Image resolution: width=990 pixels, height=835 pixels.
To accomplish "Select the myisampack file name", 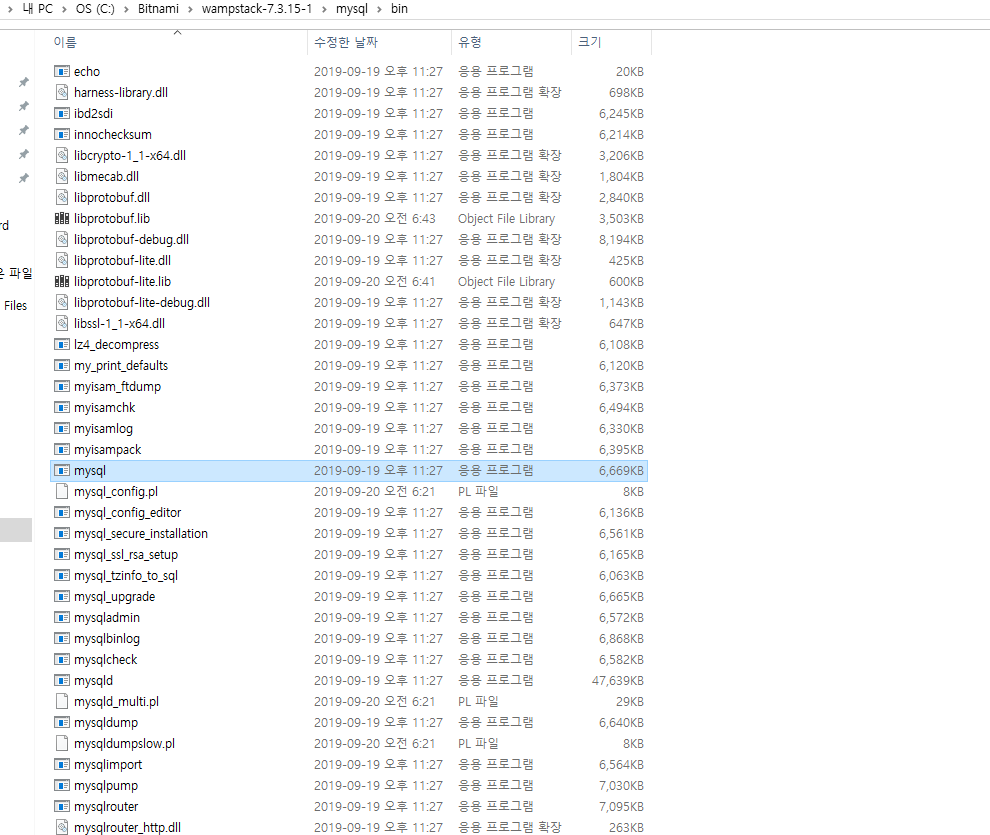I will click(x=107, y=449).
